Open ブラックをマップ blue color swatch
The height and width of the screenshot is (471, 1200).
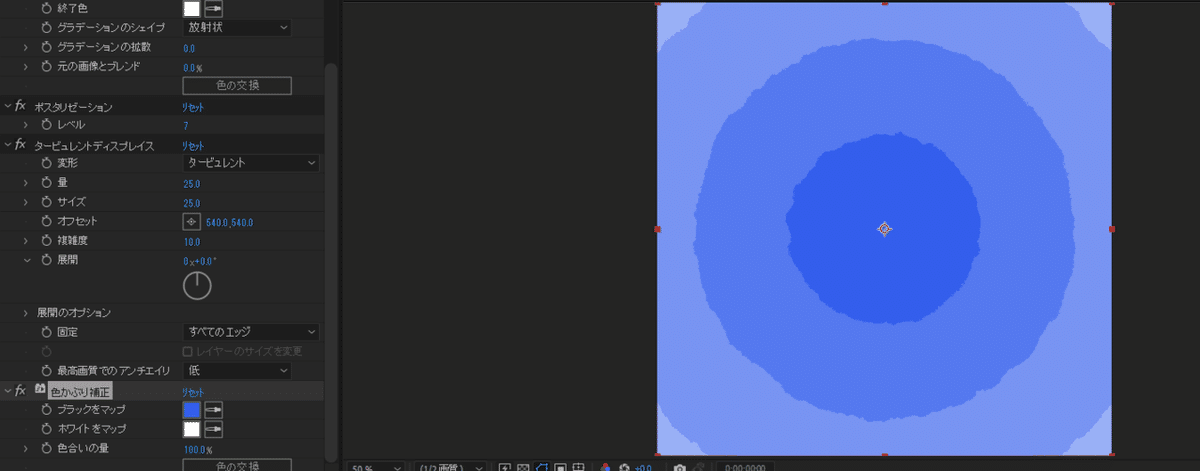pyautogui.click(x=192, y=410)
